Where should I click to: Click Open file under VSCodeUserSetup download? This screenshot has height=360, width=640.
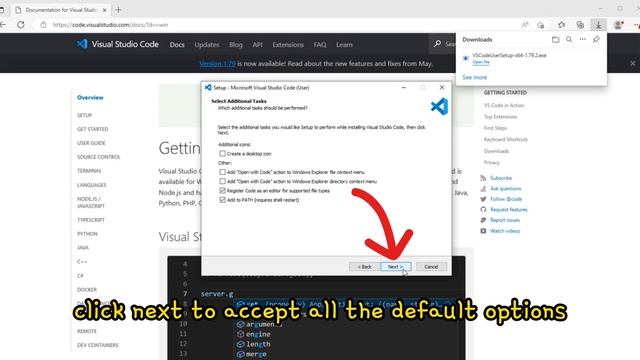pyautogui.click(x=481, y=62)
